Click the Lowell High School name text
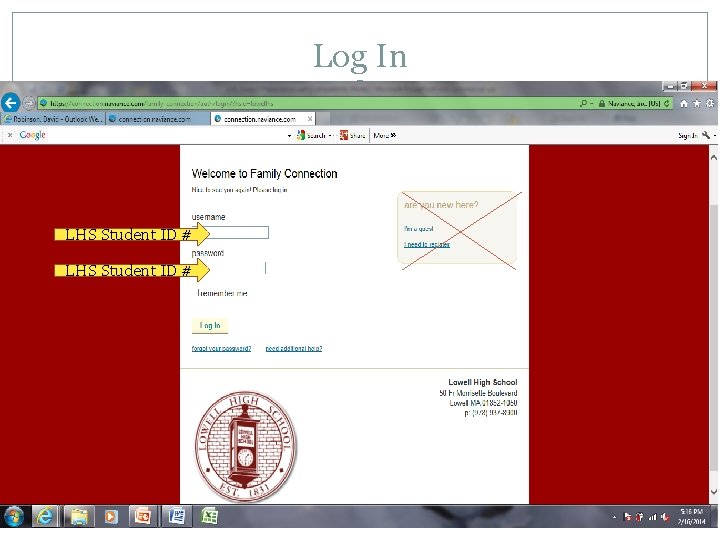Screen dimensions: 720x540 pos(483,382)
